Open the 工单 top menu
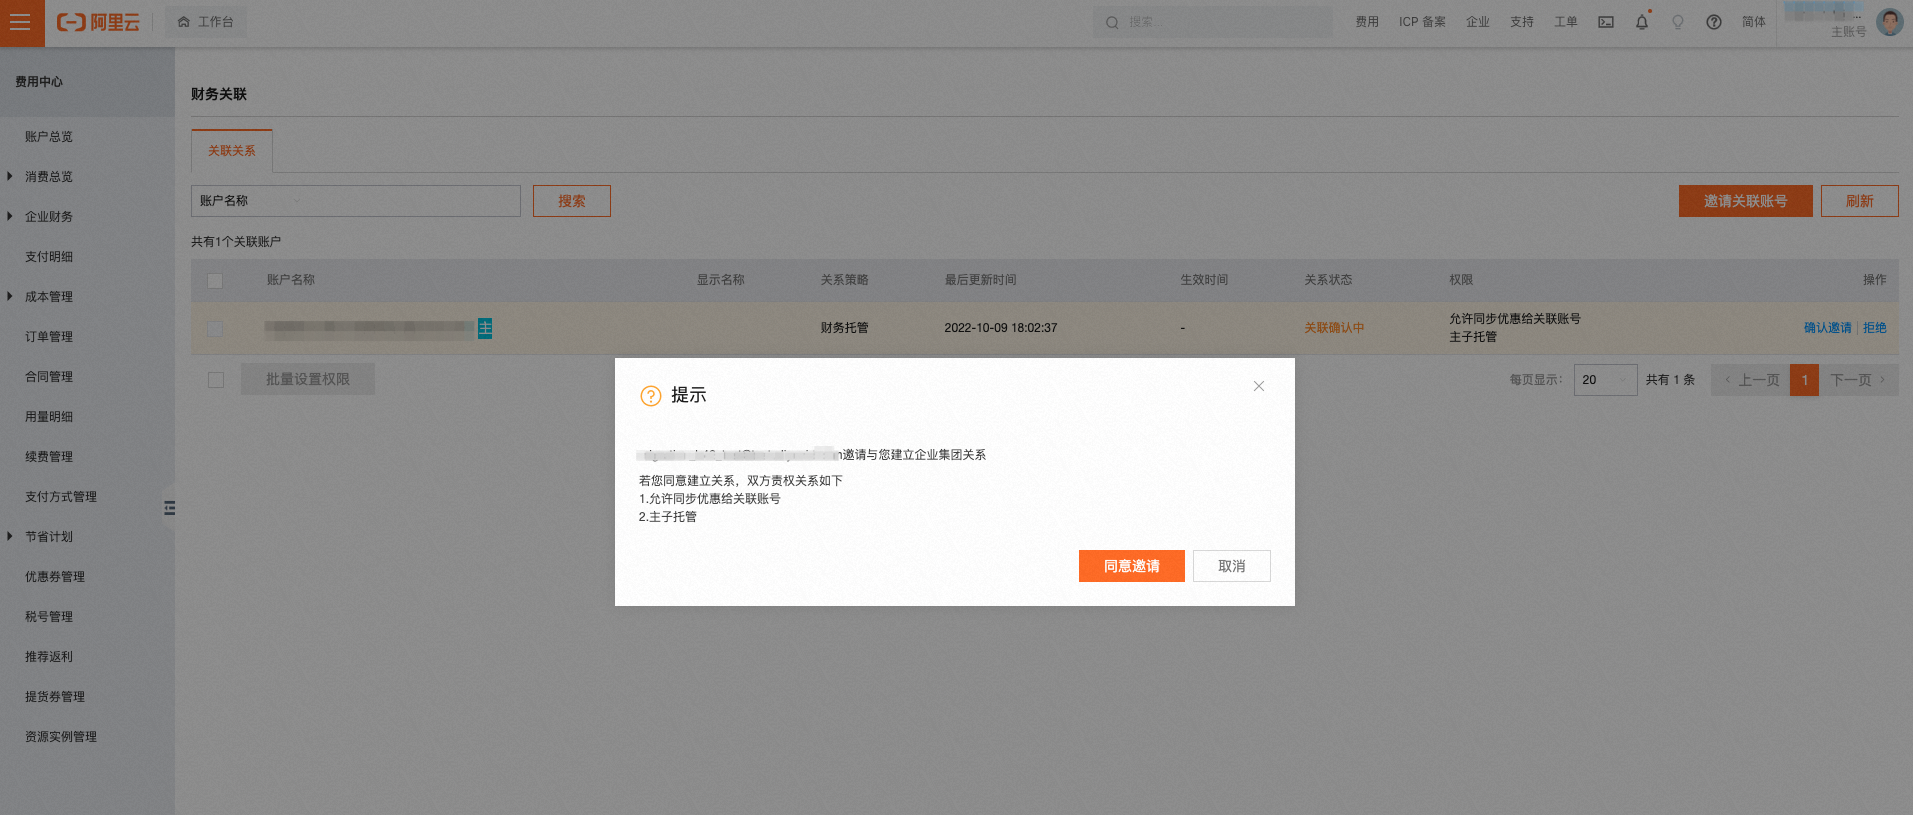 pyautogui.click(x=1566, y=22)
